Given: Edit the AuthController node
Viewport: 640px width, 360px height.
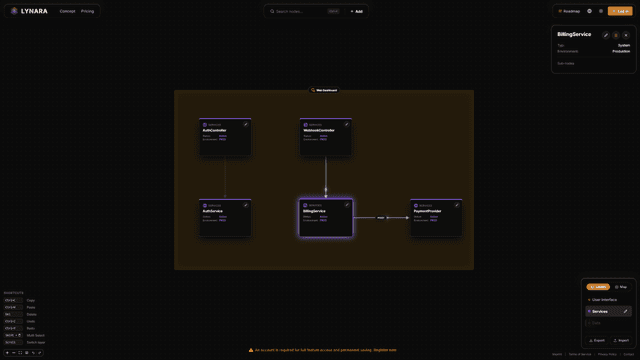Looking at the screenshot, I should point(246,124).
